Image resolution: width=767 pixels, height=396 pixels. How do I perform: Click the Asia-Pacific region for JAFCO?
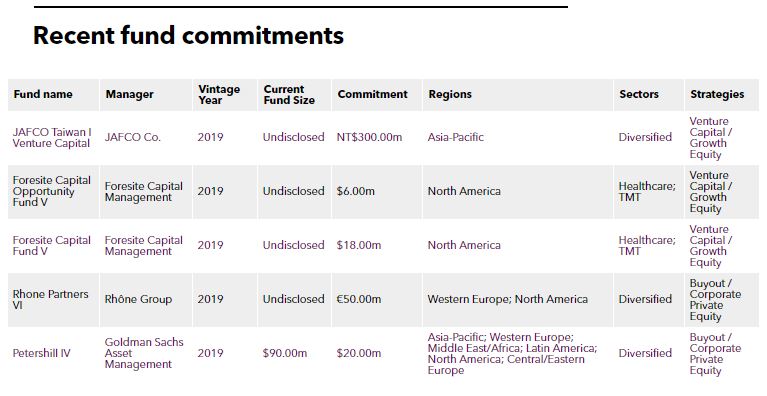click(x=455, y=137)
